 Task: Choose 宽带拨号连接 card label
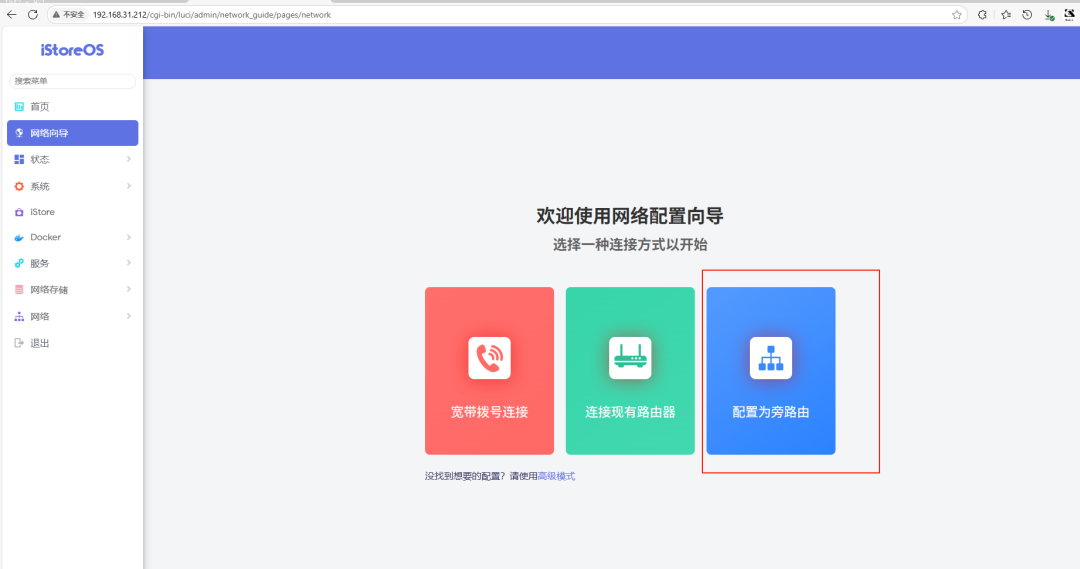click(x=490, y=412)
